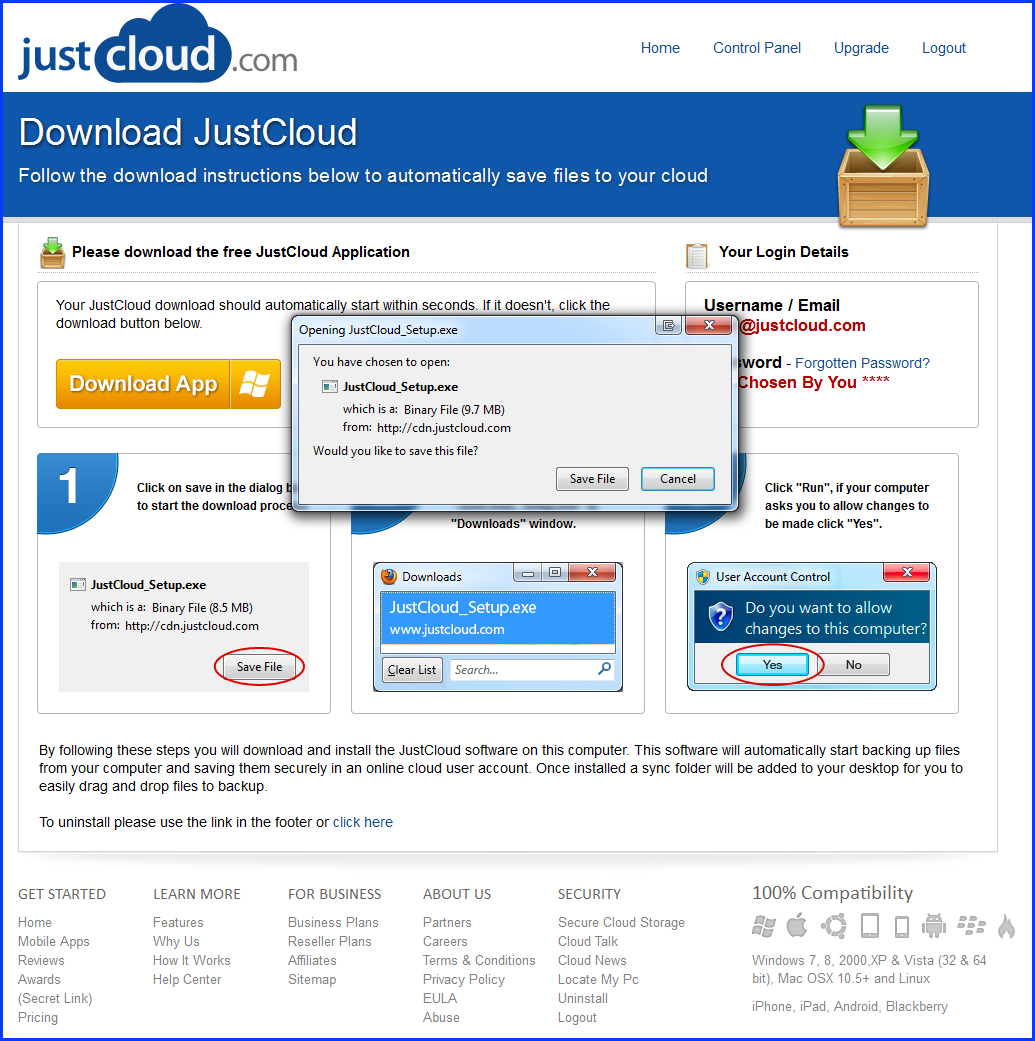Screen dimensions: 1035x1041
Task: Click the iPad tablet compatibility icon
Action: point(870,925)
